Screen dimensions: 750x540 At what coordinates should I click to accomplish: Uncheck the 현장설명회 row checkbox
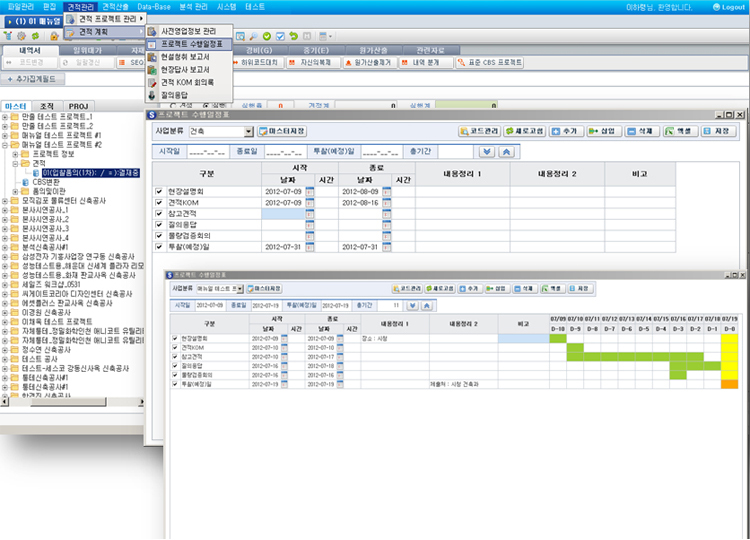click(x=158, y=189)
